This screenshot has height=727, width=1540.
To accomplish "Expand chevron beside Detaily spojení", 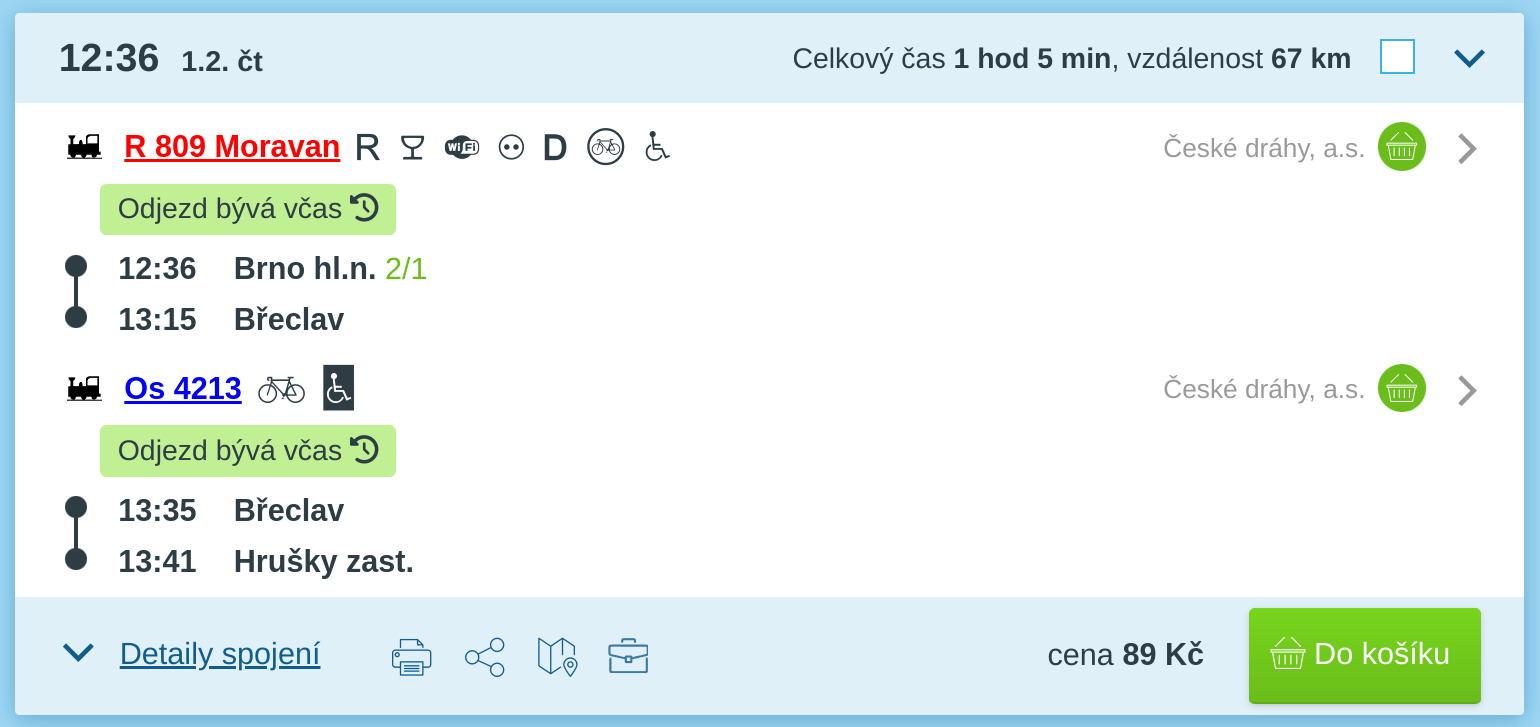I will click(x=78, y=653).
